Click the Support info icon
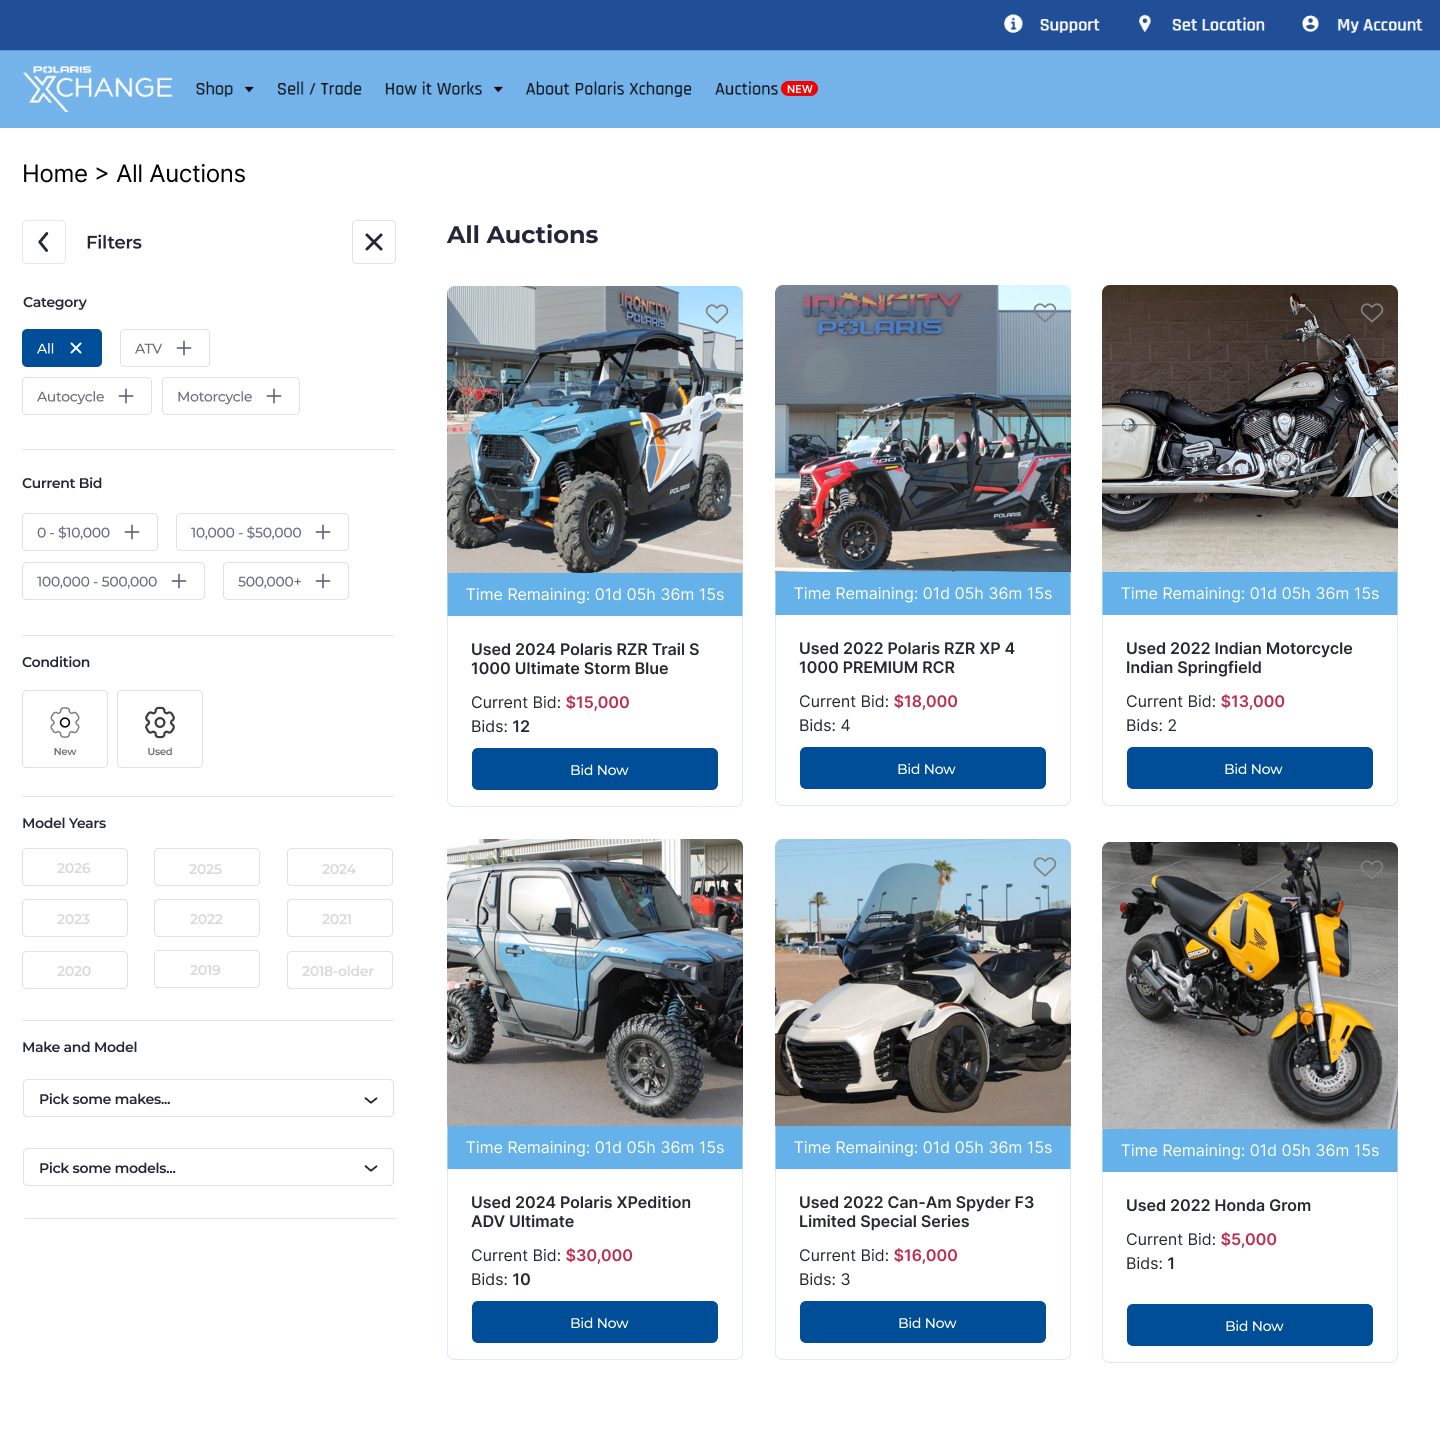Viewport: 1440px width, 1446px height. 1013,24
